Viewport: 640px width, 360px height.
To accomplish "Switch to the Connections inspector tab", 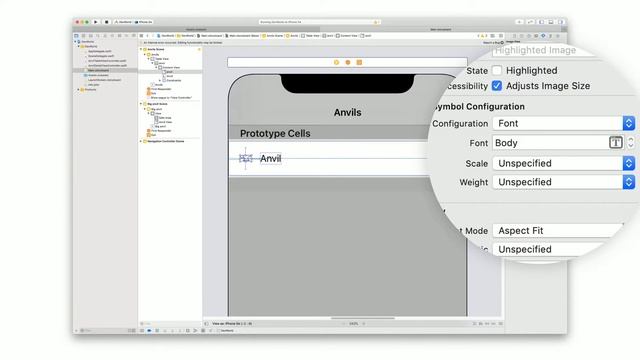I will [x=558, y=36].
